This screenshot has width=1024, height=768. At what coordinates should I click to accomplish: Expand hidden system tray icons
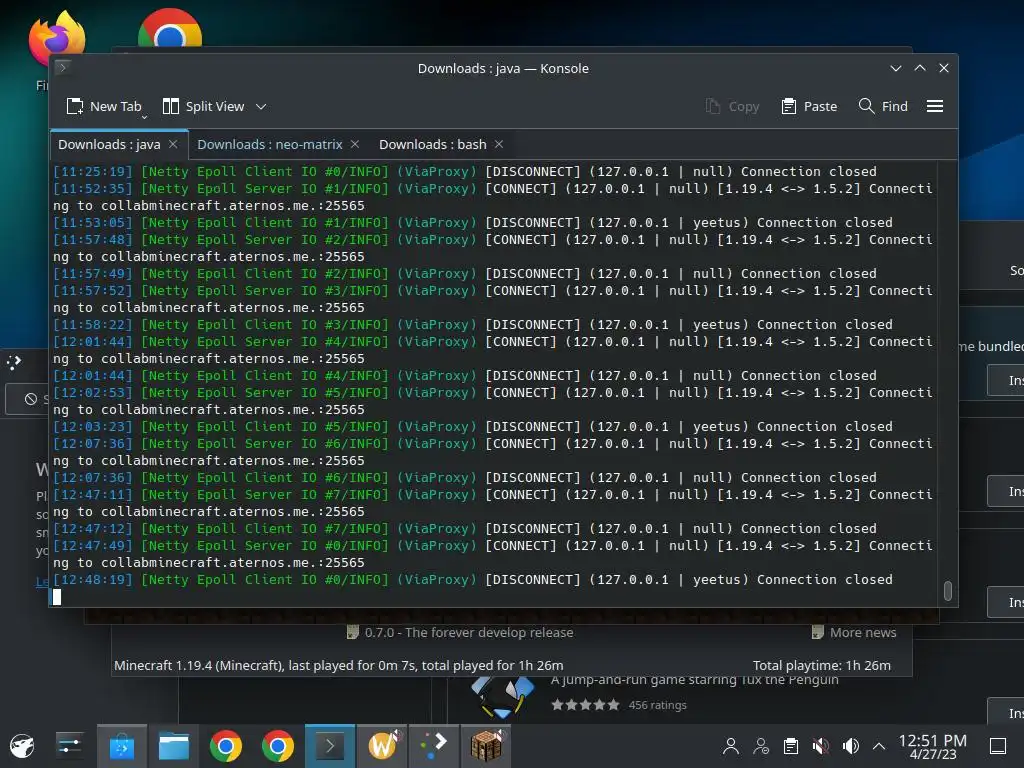tap(879, 746)
